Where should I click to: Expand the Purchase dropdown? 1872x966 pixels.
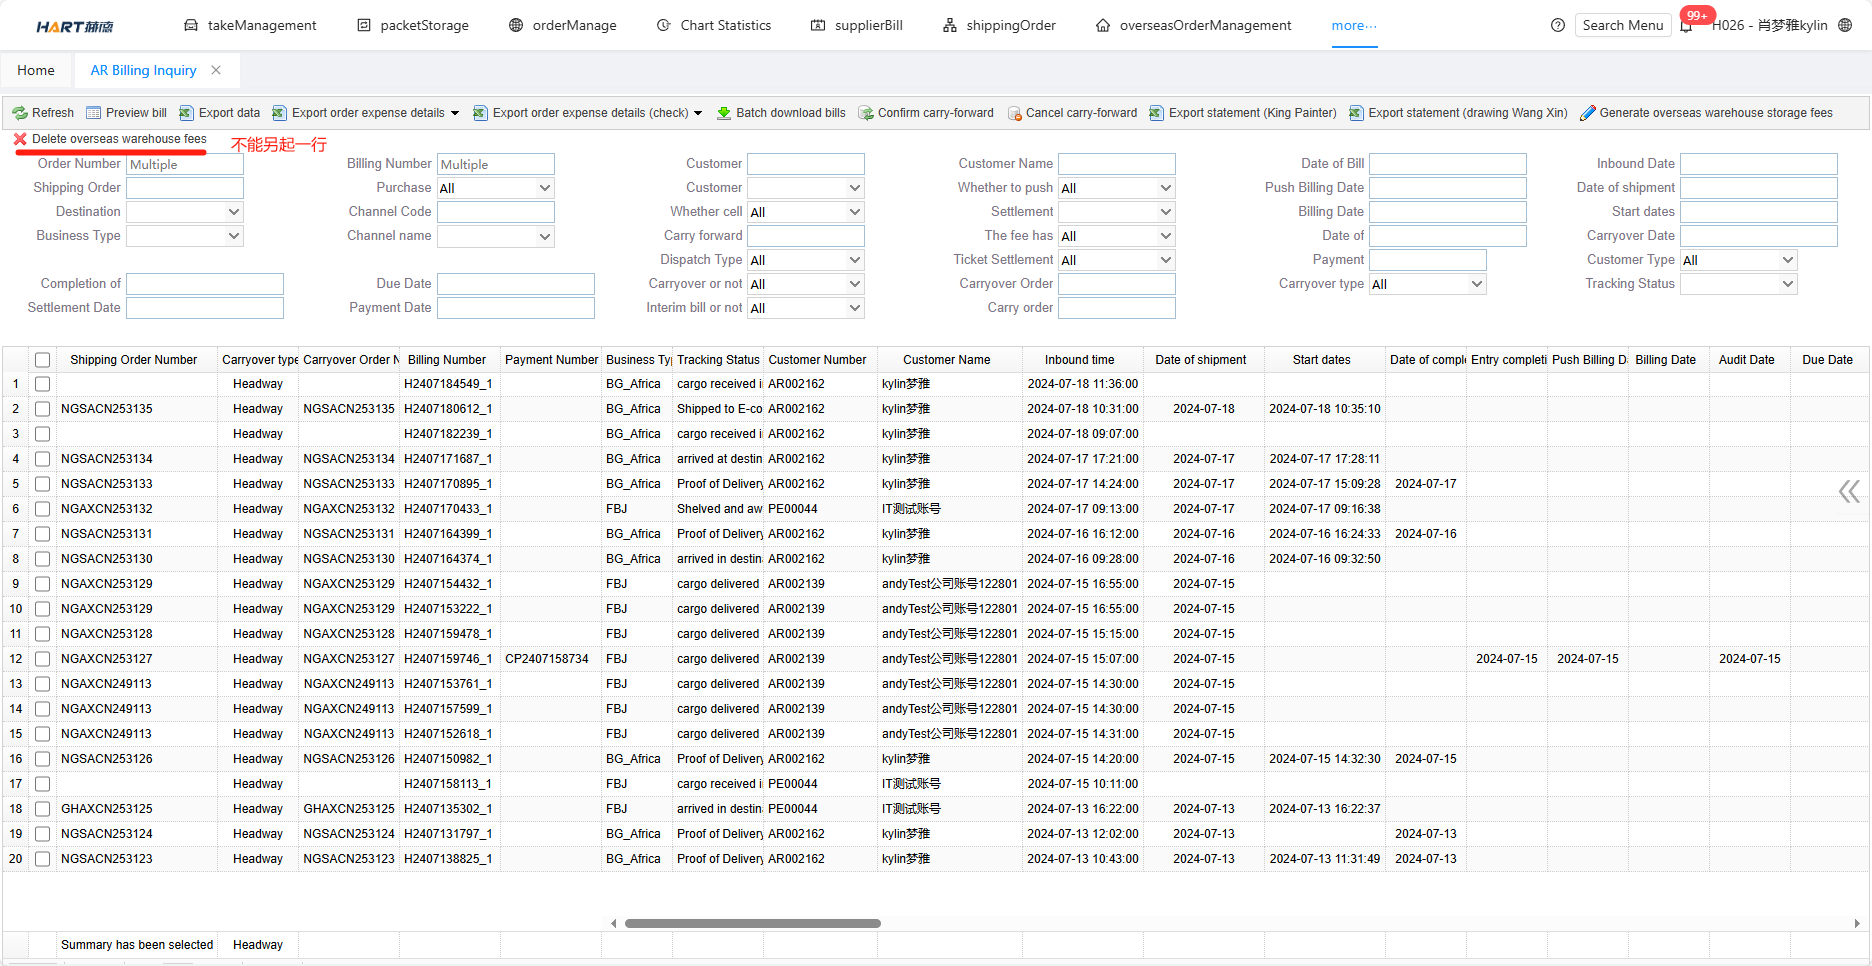(495, 188)
